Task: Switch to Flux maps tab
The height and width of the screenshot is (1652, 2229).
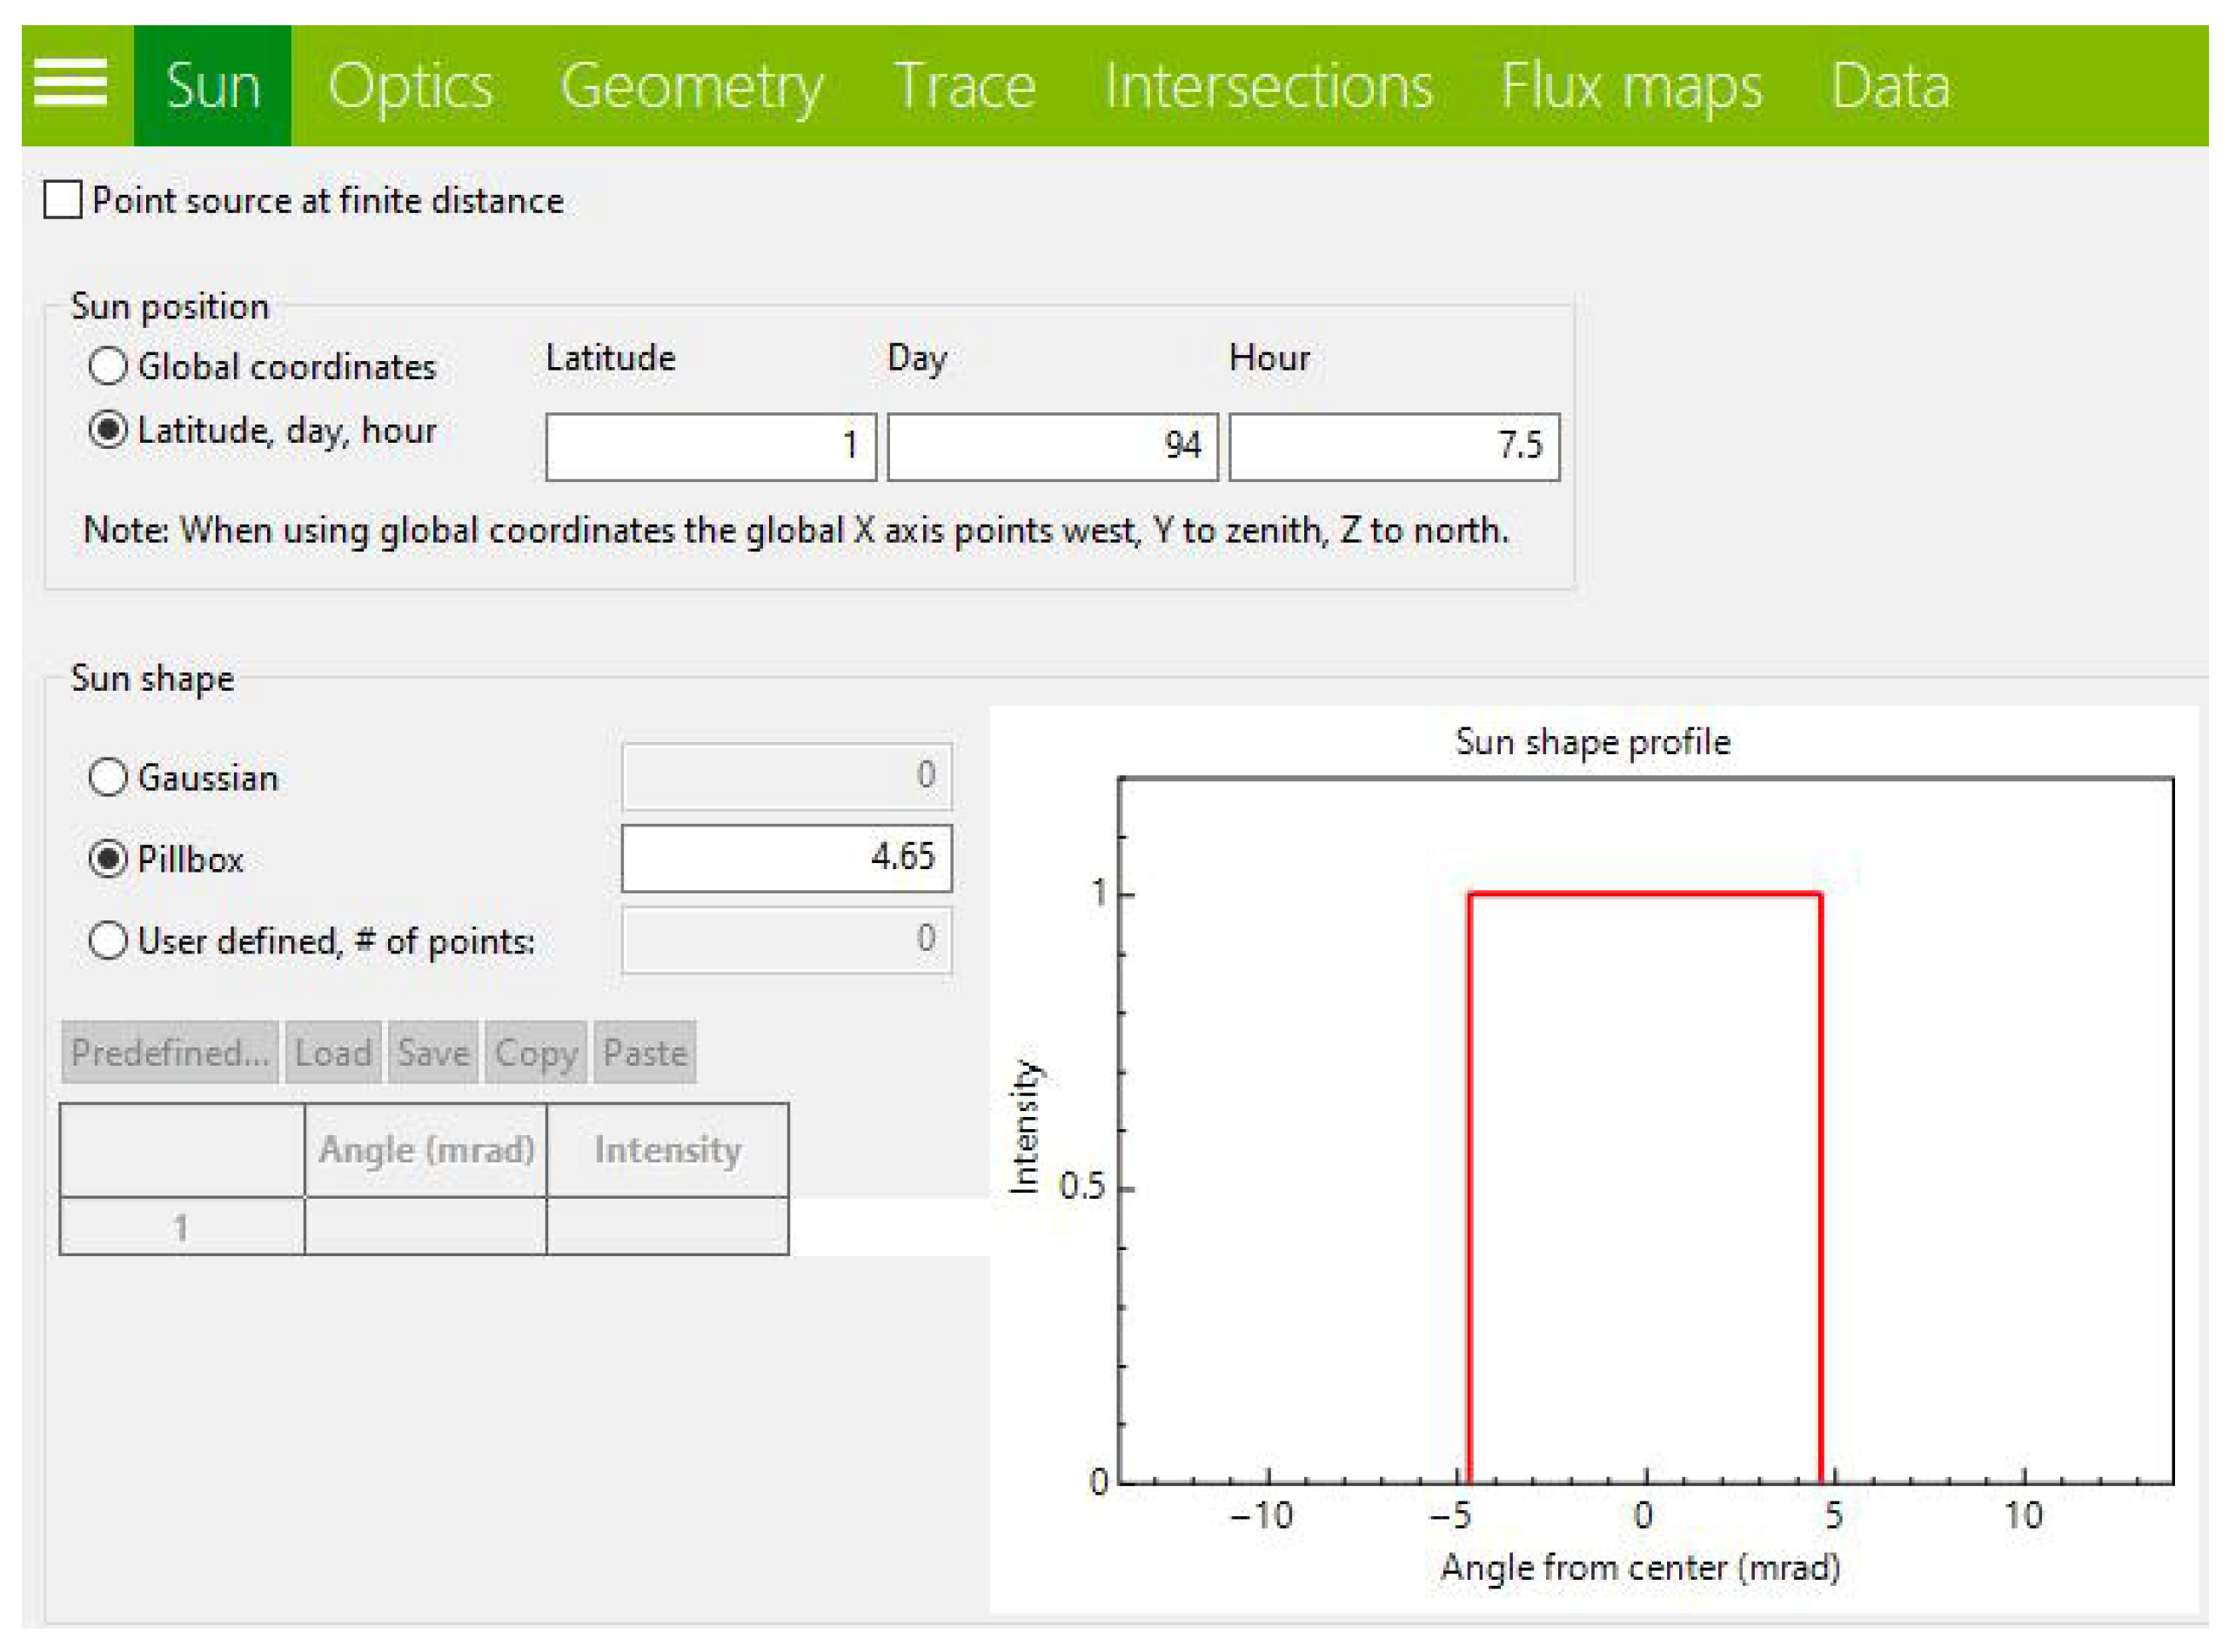Action: [1631, 86]
